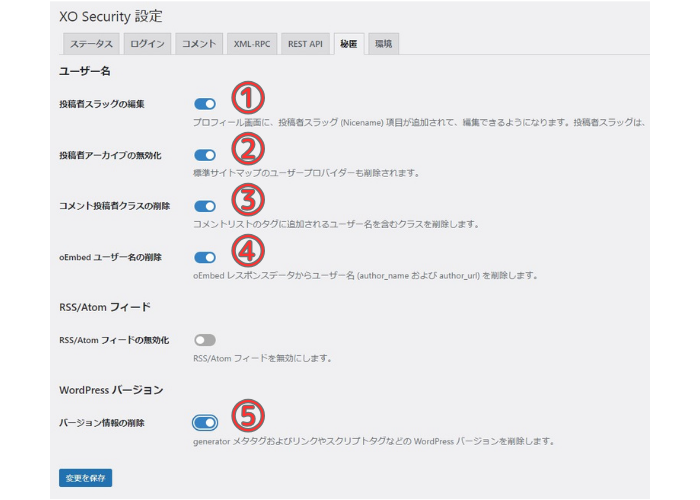The image size is (700, 500).
Task: Click description text starting with generator
Action: pyautogui.click(x=374, y=442)
